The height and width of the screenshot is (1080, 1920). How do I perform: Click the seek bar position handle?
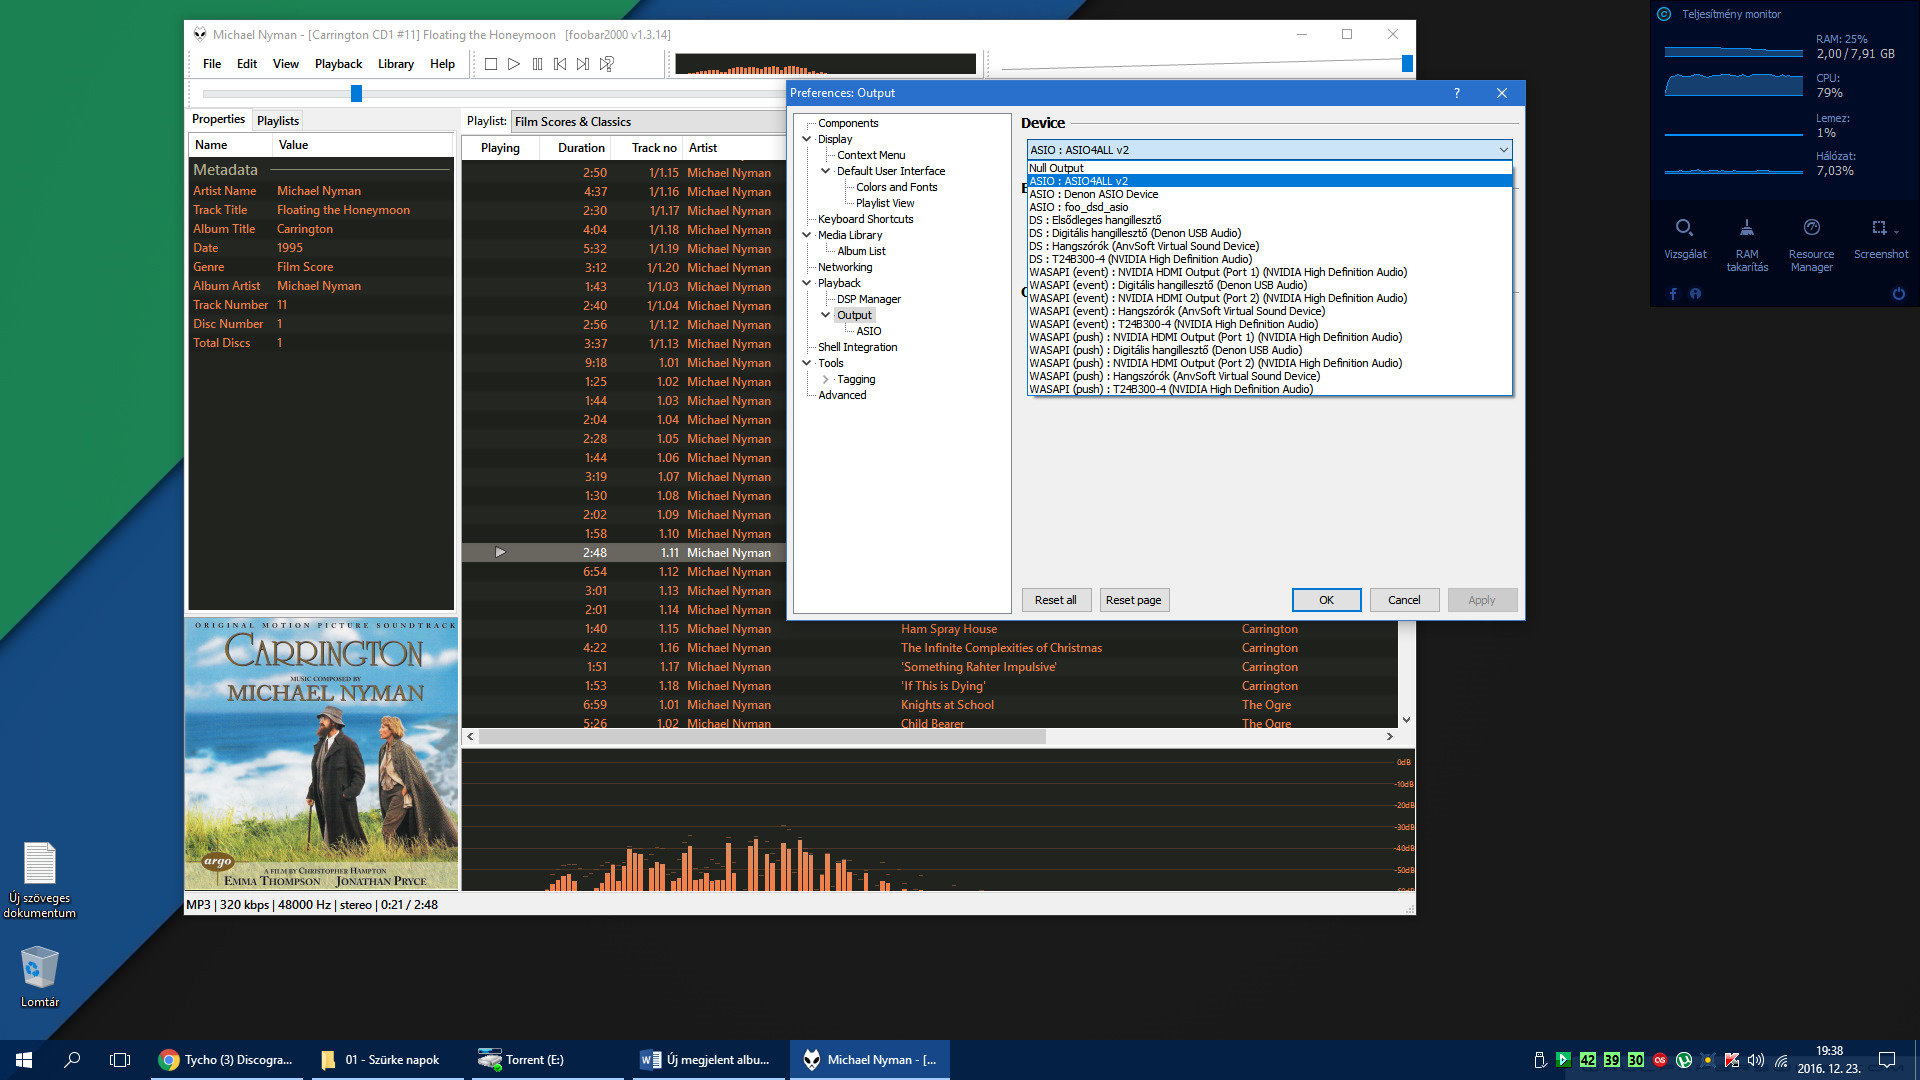[x=356, y=94]
